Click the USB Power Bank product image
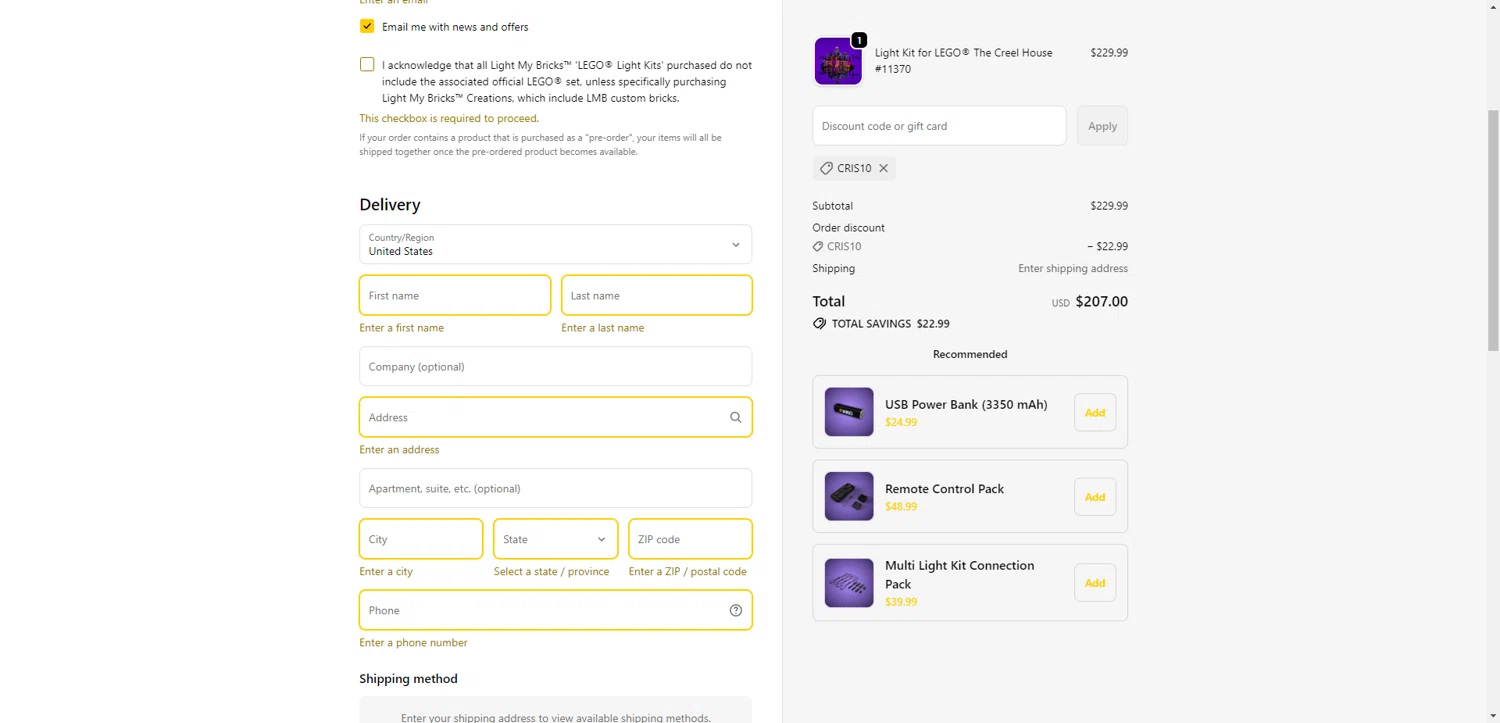Viewport: 1500px width, 723px height. 849,412
